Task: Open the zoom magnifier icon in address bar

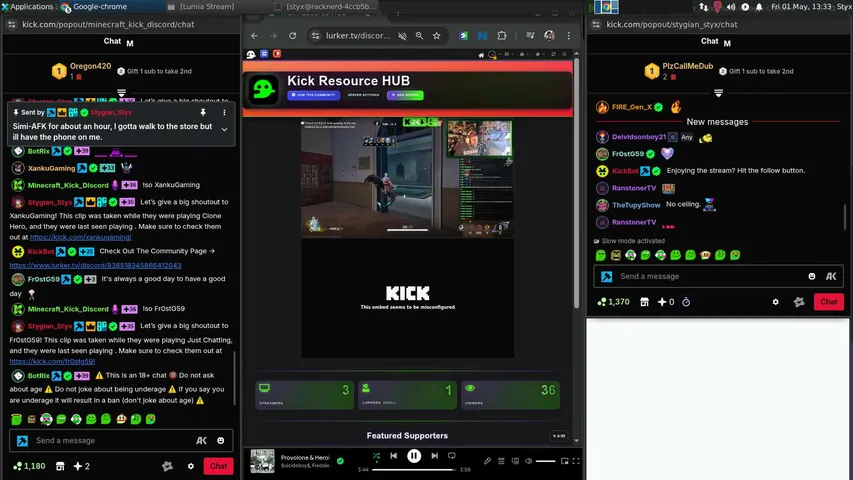Action: click(x=419, y=35)
